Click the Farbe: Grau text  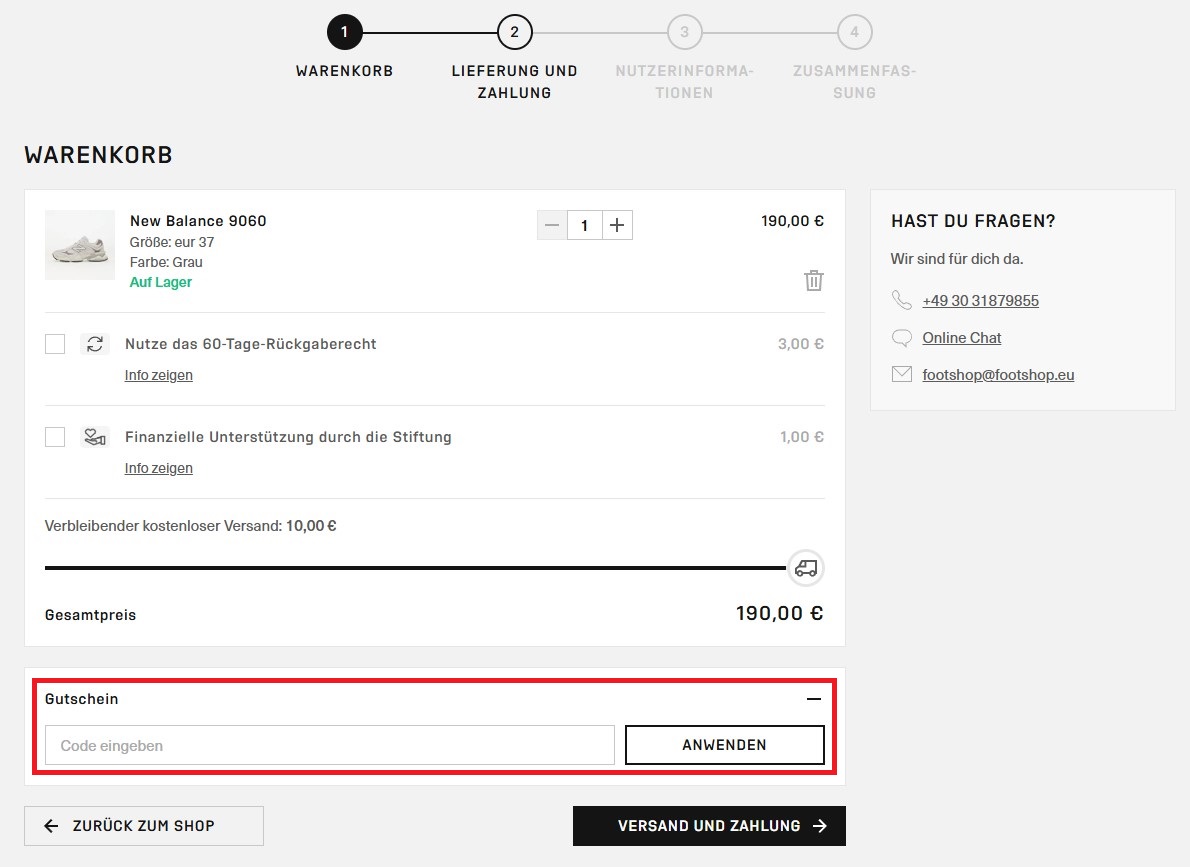(x=166, y=262)
